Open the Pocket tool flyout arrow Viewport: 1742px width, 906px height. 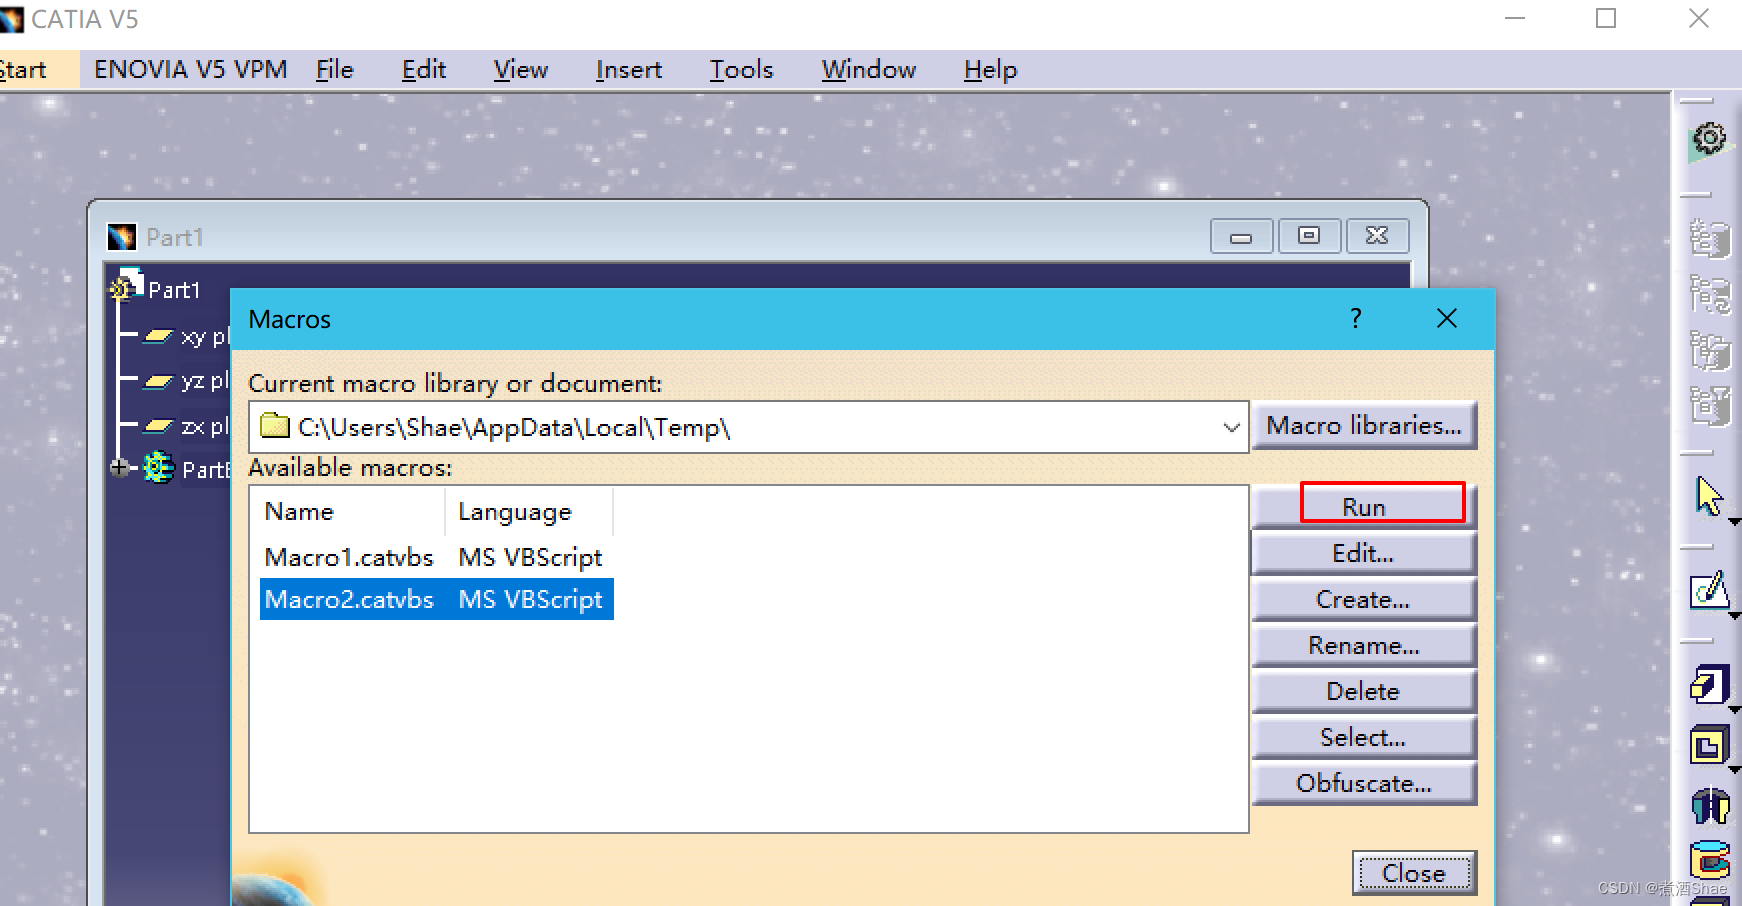1735,770
